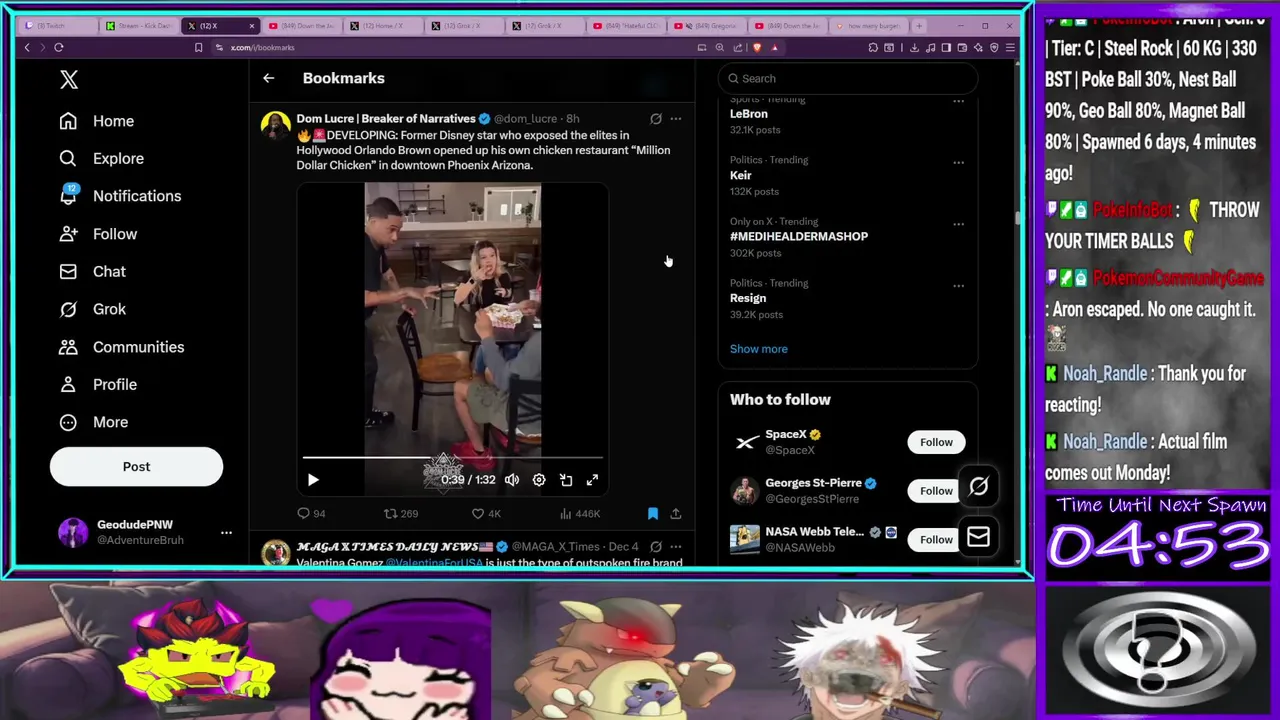
Task: Open more options for #MEDIHEALDERMASHOP trend
Action: coord(958,224)
